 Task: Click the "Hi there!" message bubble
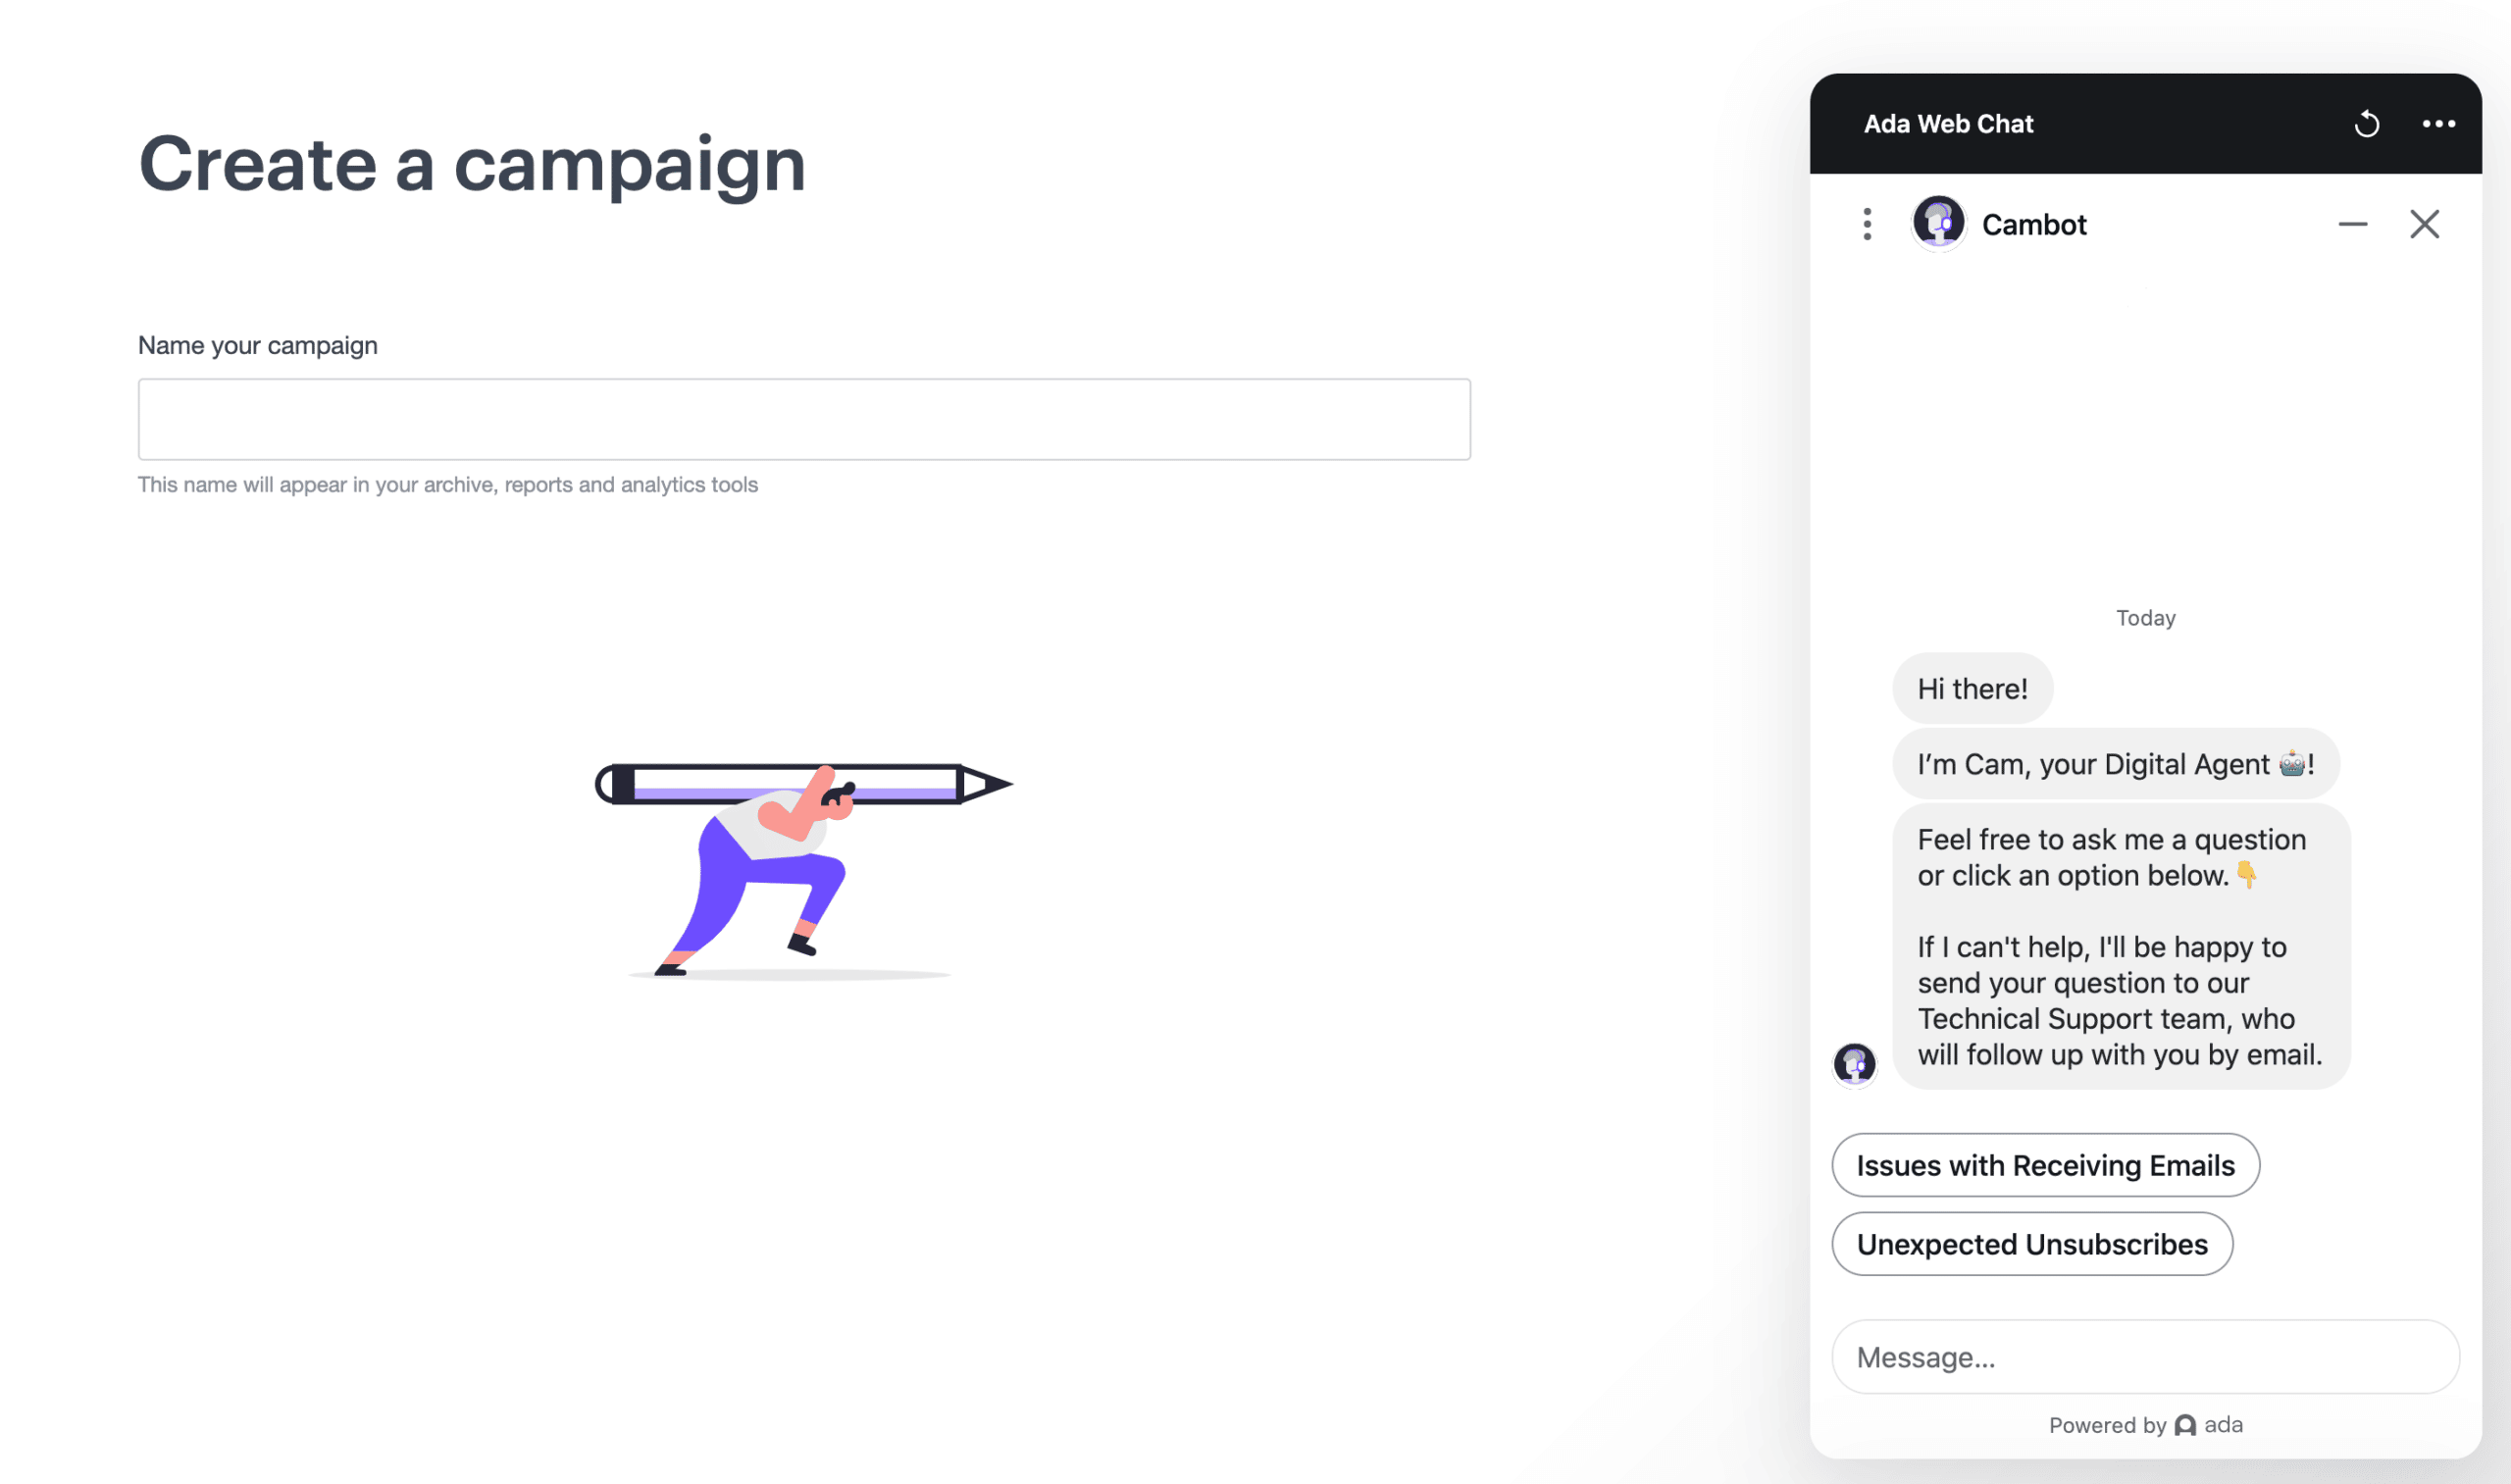[1972, 689]
